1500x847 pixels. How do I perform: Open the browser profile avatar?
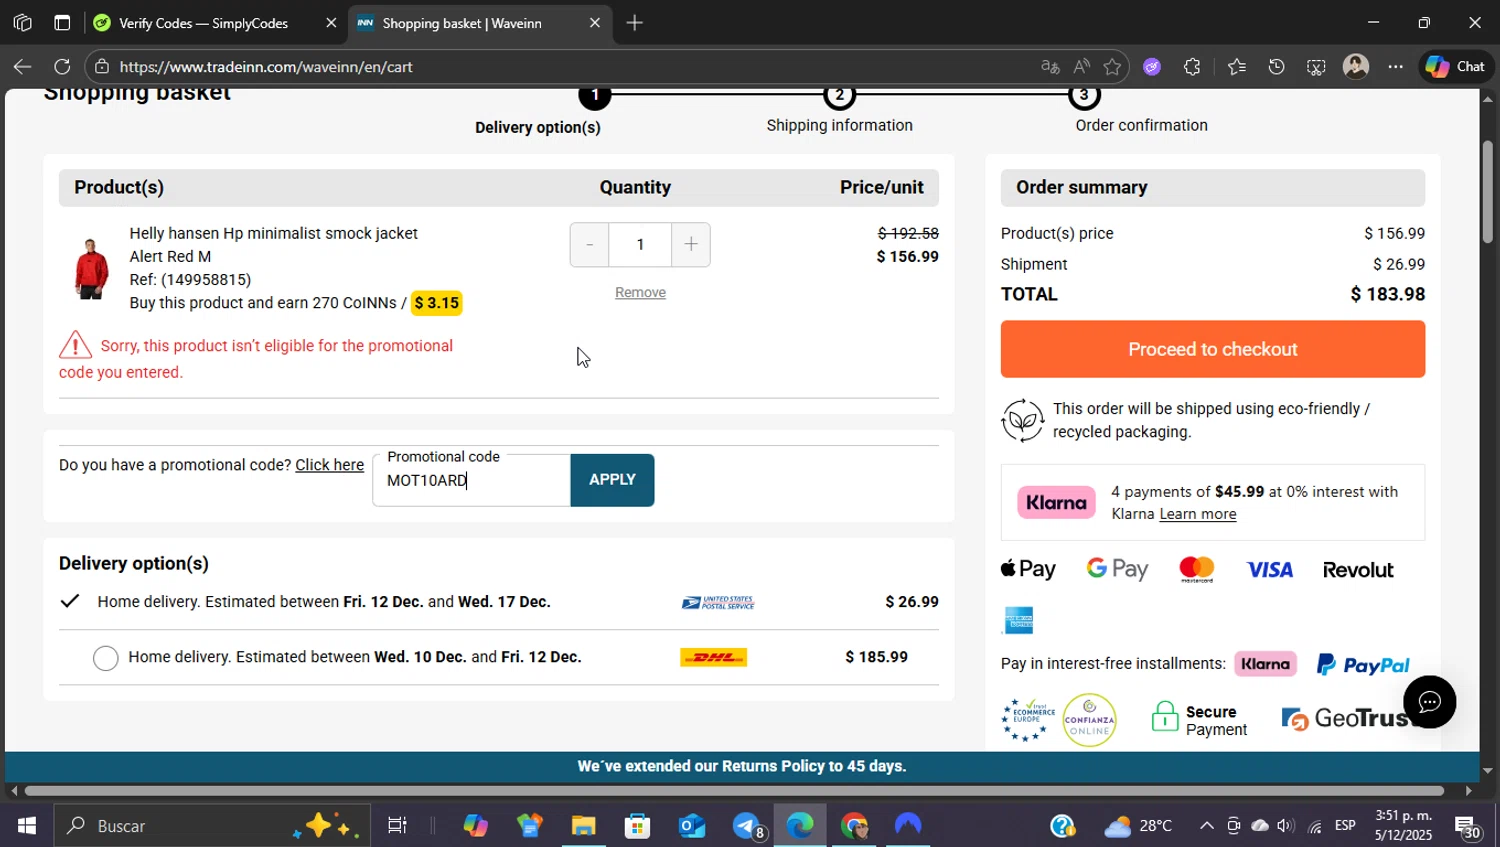[1356, 67]
